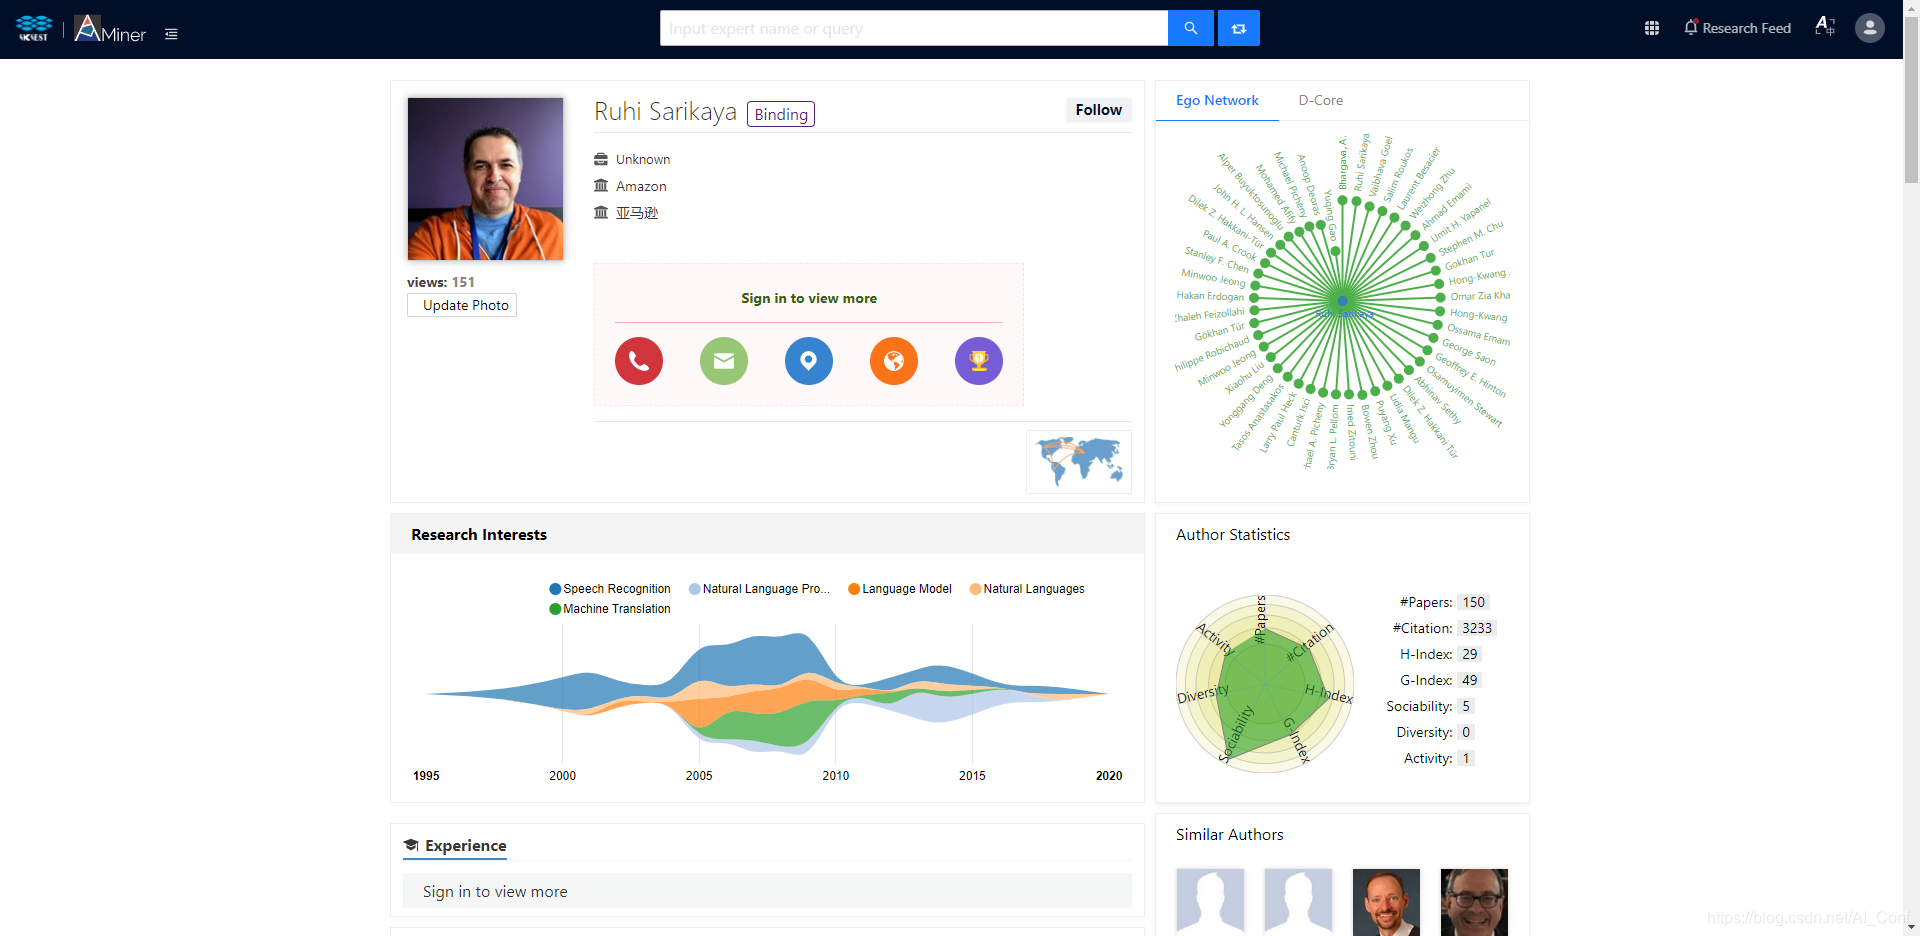The height and width of the screenshot is (936, 1920).
Task: Open third similar author photo
Action: [x=1386, y=902]
